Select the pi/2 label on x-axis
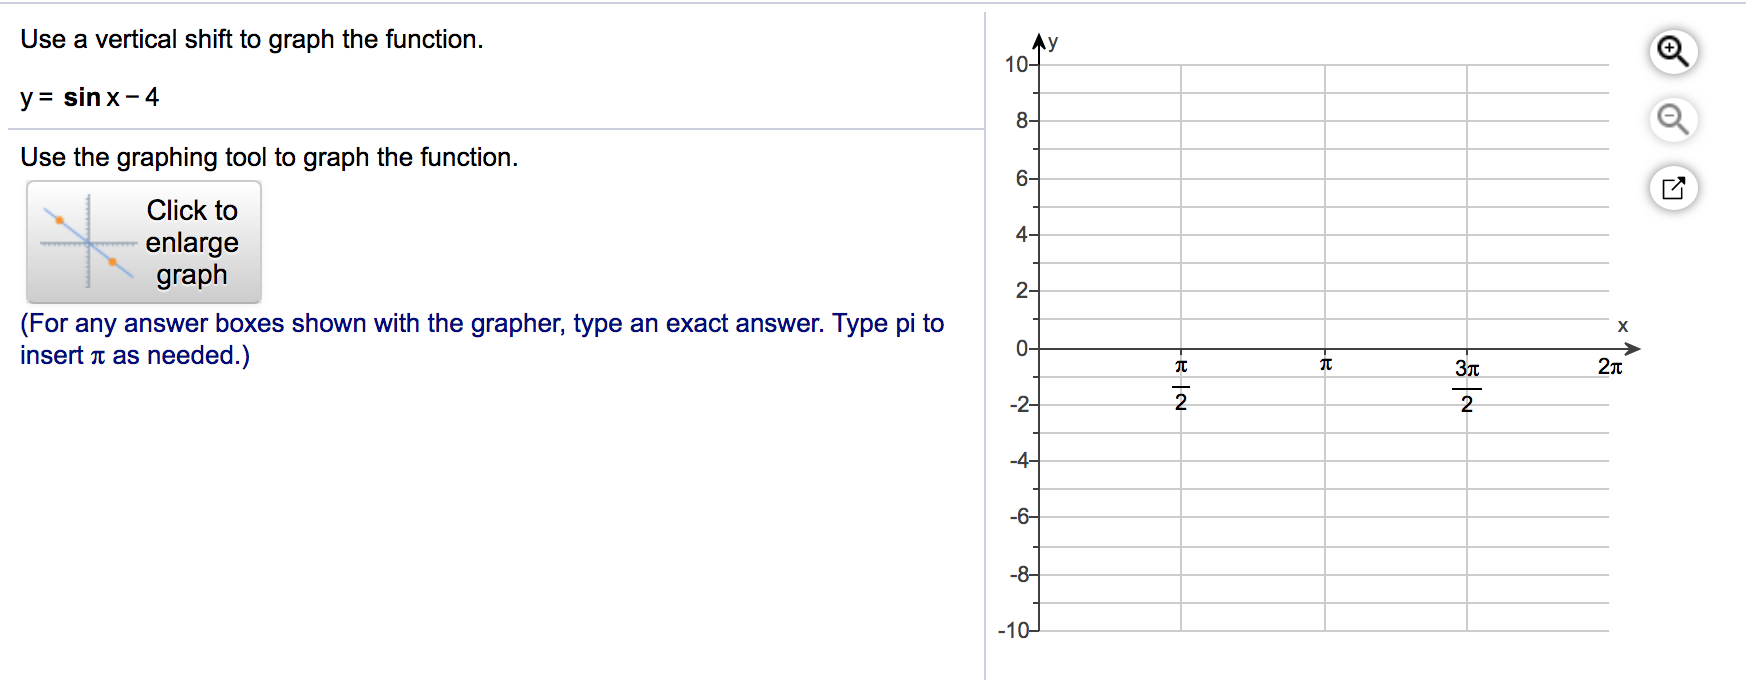Screen dimensions: 1746x680 (x=1183, y=384)
